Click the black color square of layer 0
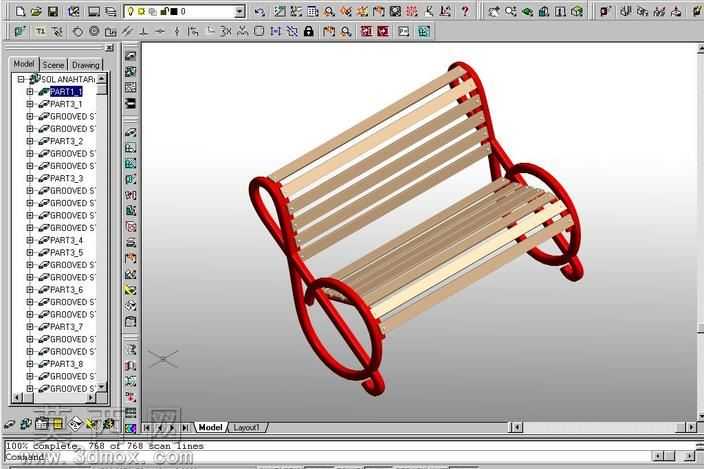Screen dimensions: 704x469 [x=174, y=11]
